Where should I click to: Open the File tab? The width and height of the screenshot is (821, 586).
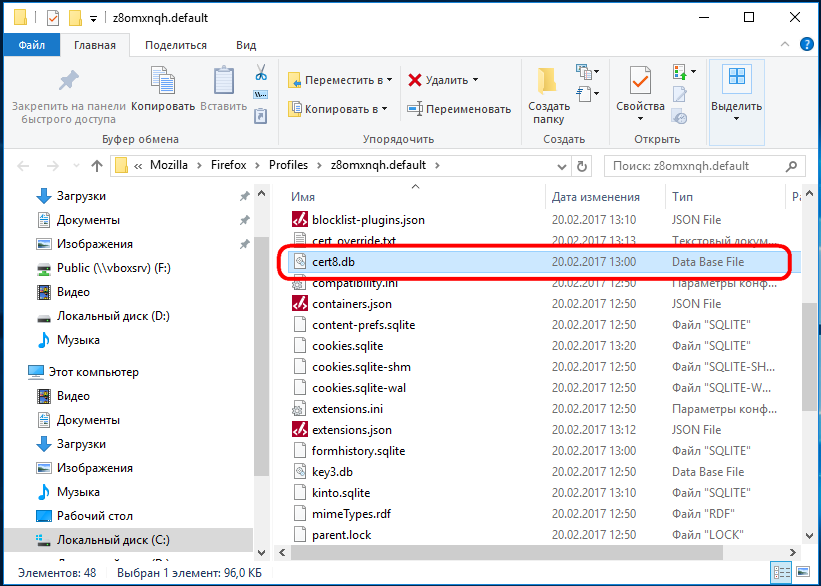(x=31, y=45)
